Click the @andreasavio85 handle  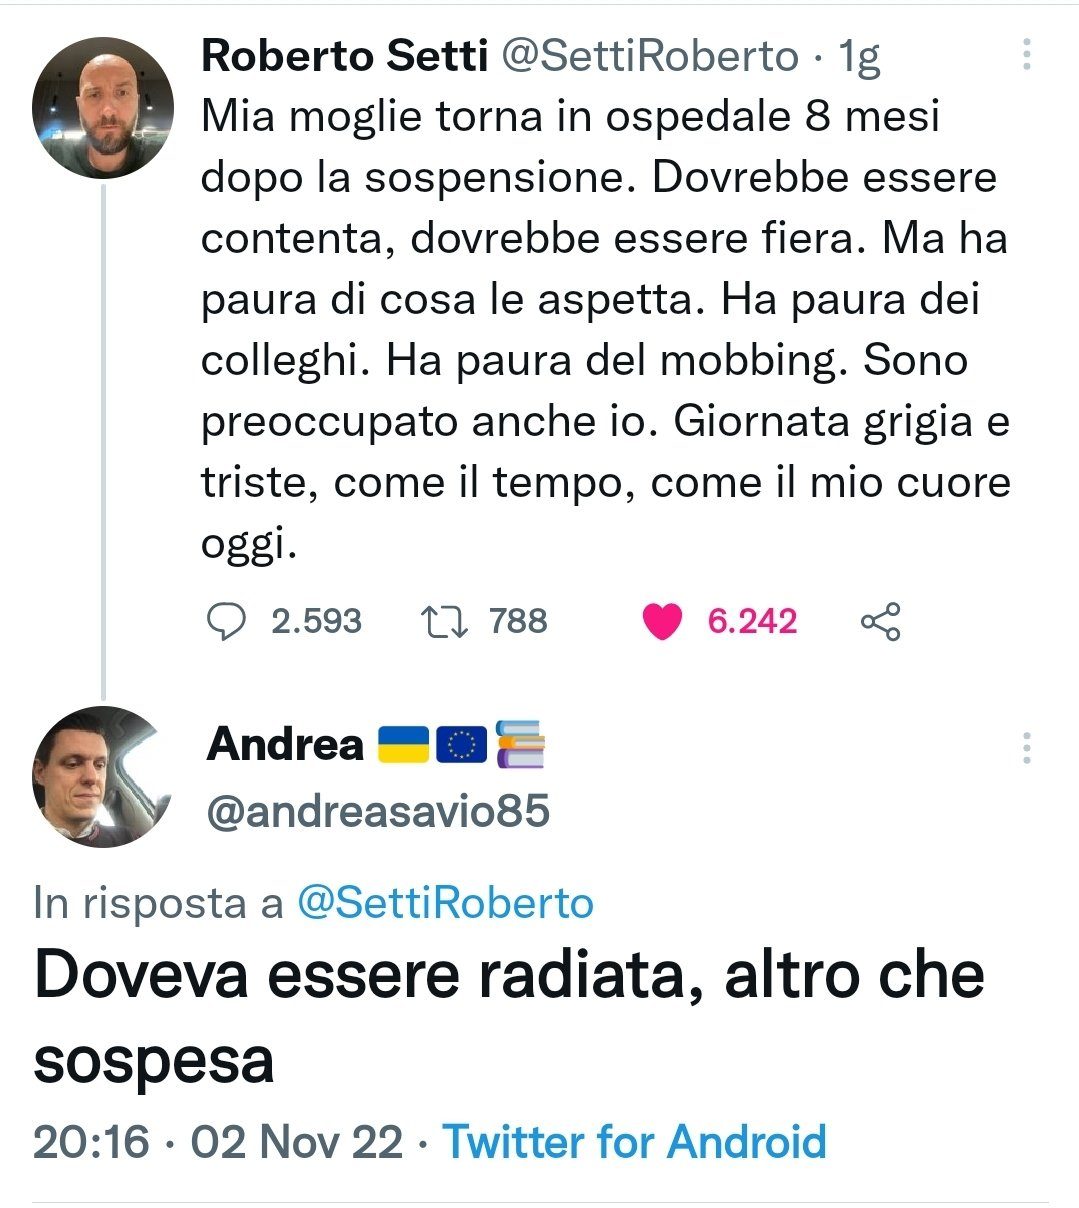(378, 811)
